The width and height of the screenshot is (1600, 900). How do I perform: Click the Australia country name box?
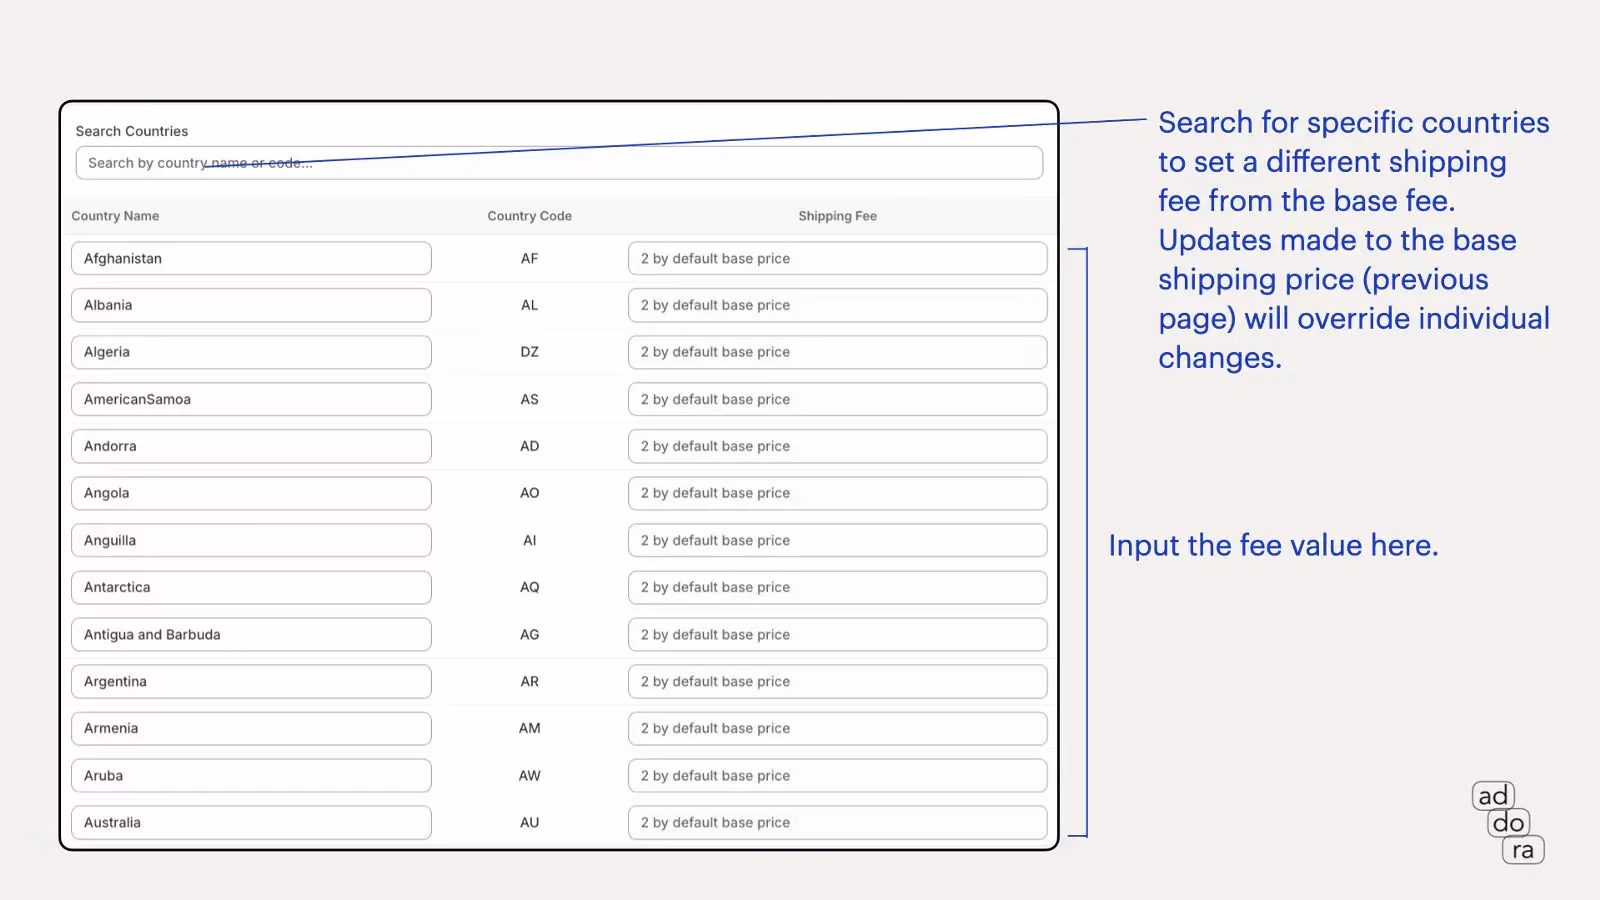click(251, 822)
